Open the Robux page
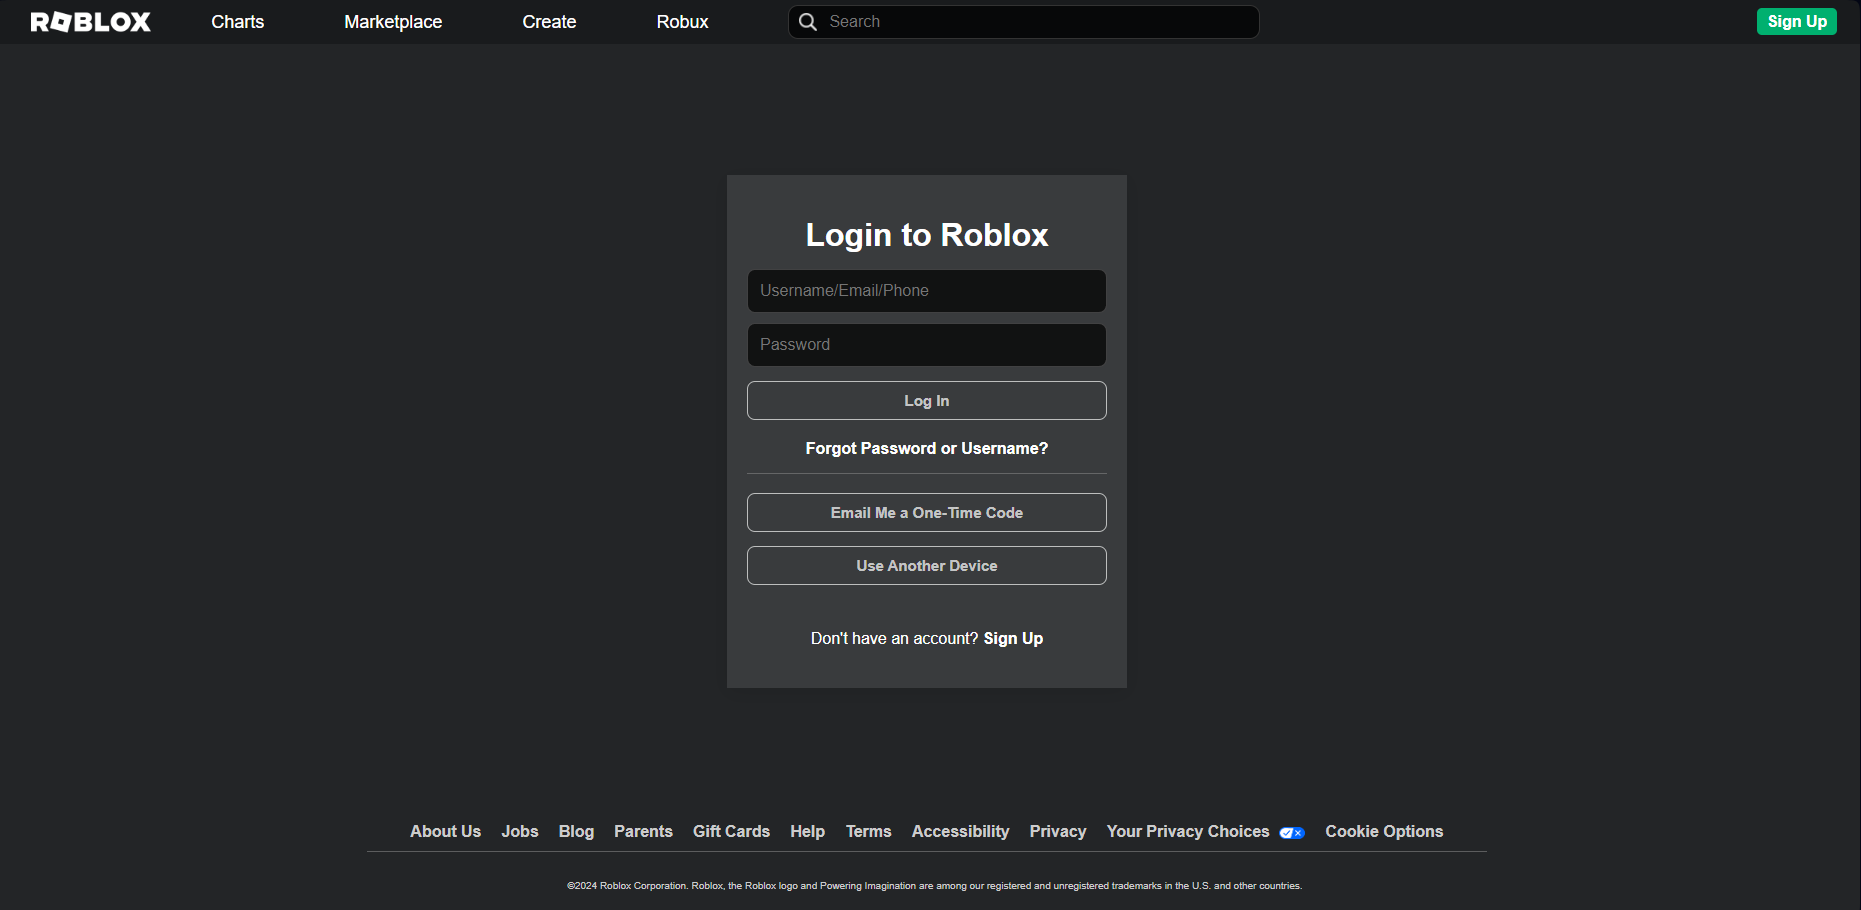This screenshot has width=1861, height=910. coord(682,22)
